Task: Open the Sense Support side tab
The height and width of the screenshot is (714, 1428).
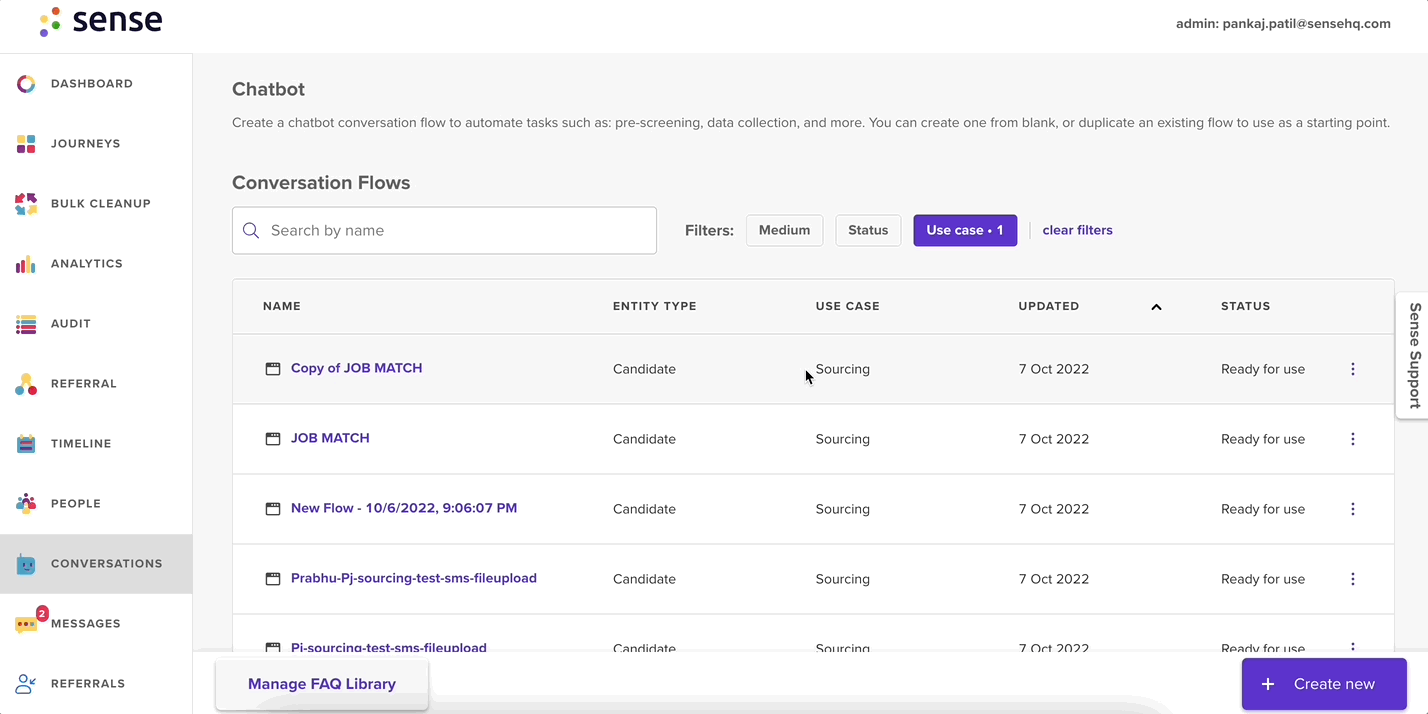Action: tap(1412, 355)
